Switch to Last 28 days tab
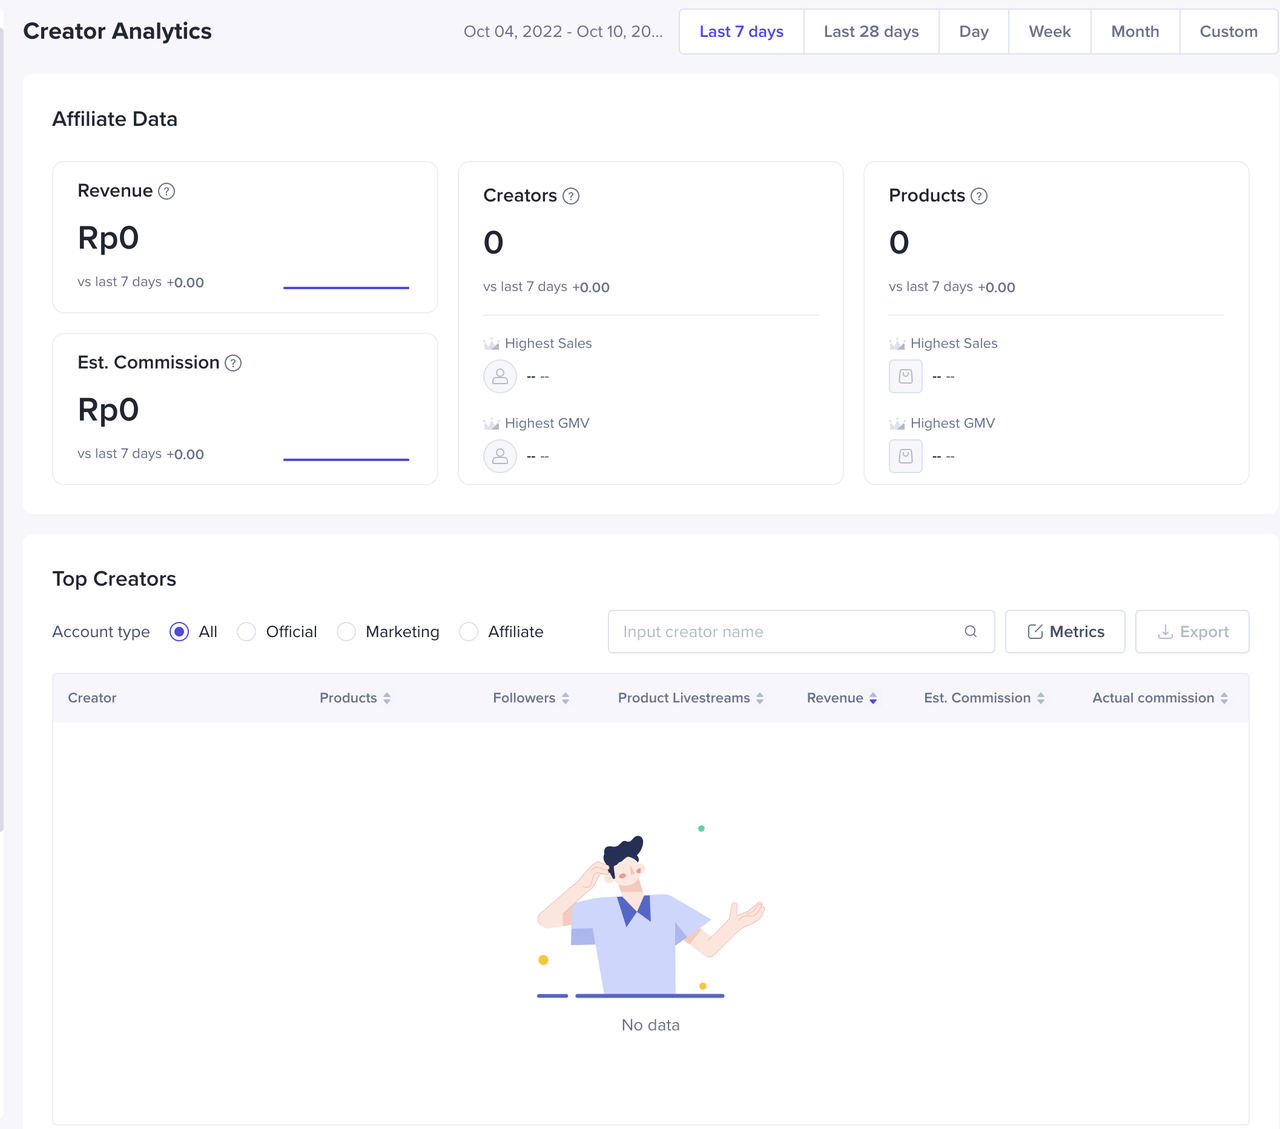1280x1129 pixels. (871, 32)
